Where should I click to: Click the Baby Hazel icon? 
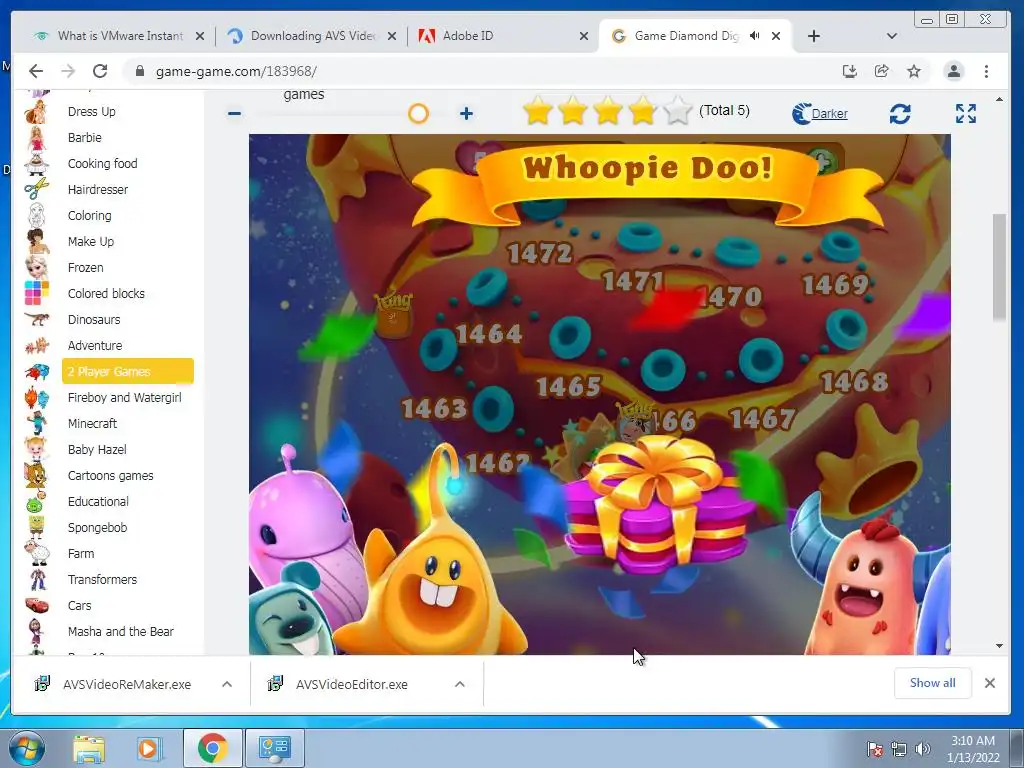tap(36, 449)
